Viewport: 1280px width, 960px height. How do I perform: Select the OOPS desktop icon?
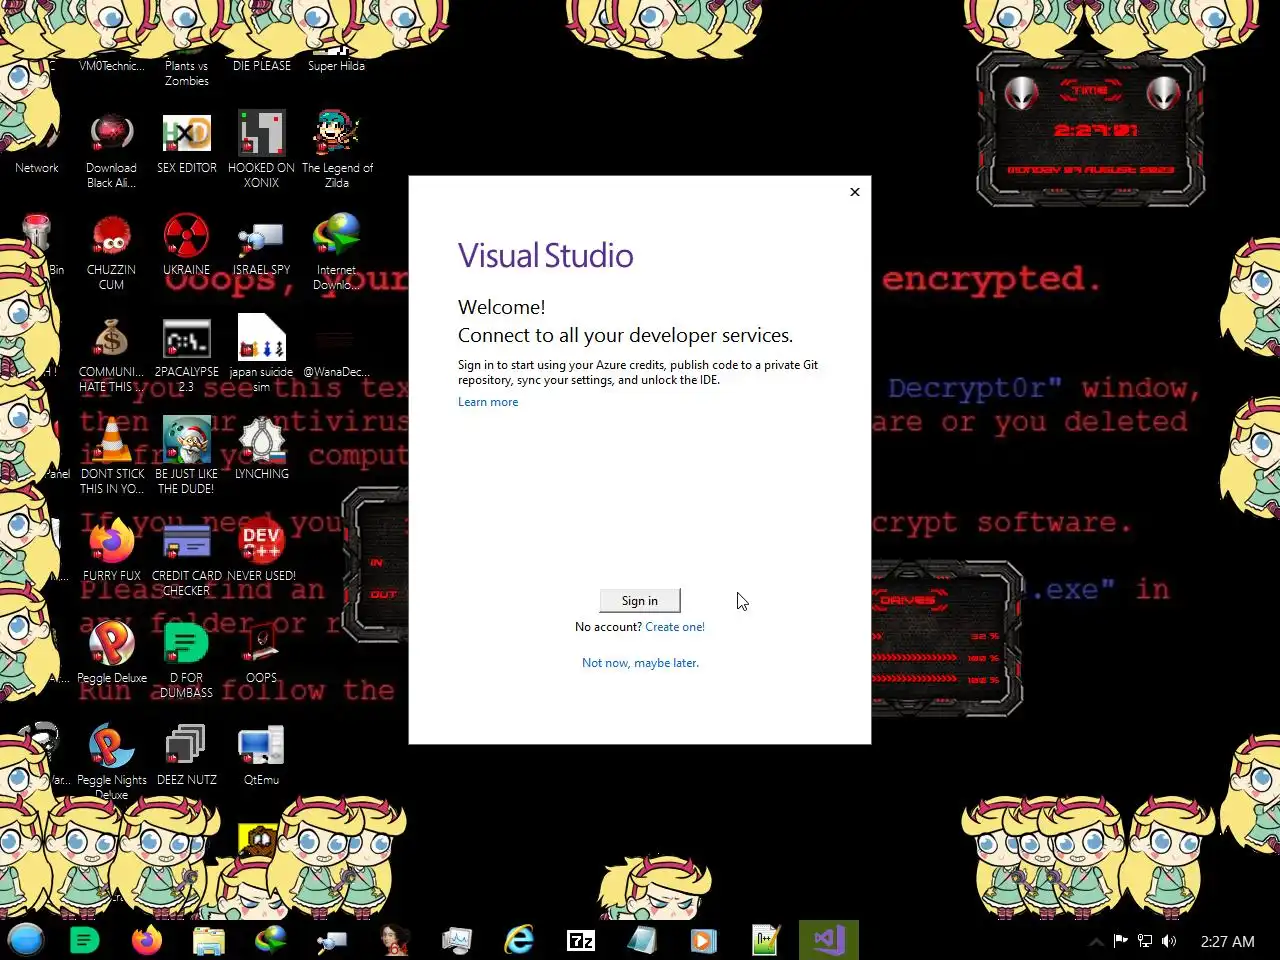point(261,652)
